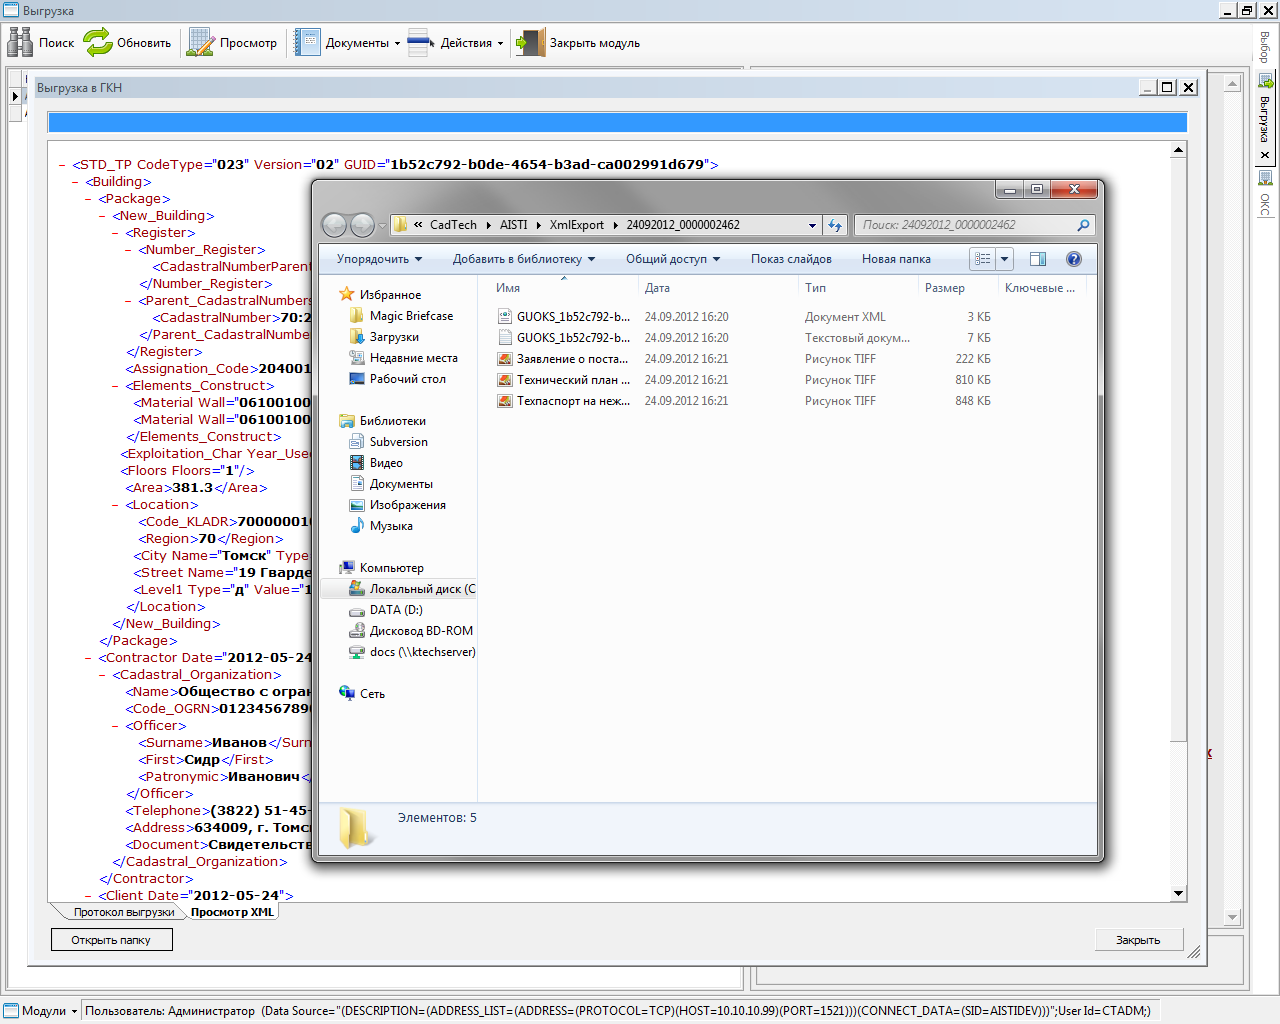1280x1024 pixels.
Task: Select the DATA (D:) drive
Action: click(396, 610)
